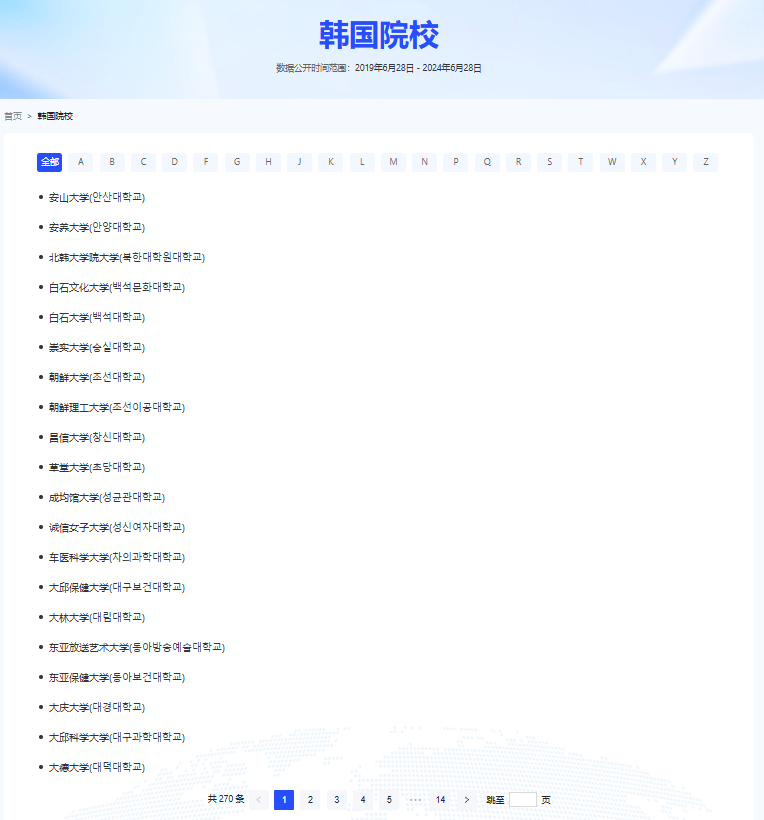Open 北韩大学院大学 entry
Viewport: 764px width, 820px height.
click(127, 257)
